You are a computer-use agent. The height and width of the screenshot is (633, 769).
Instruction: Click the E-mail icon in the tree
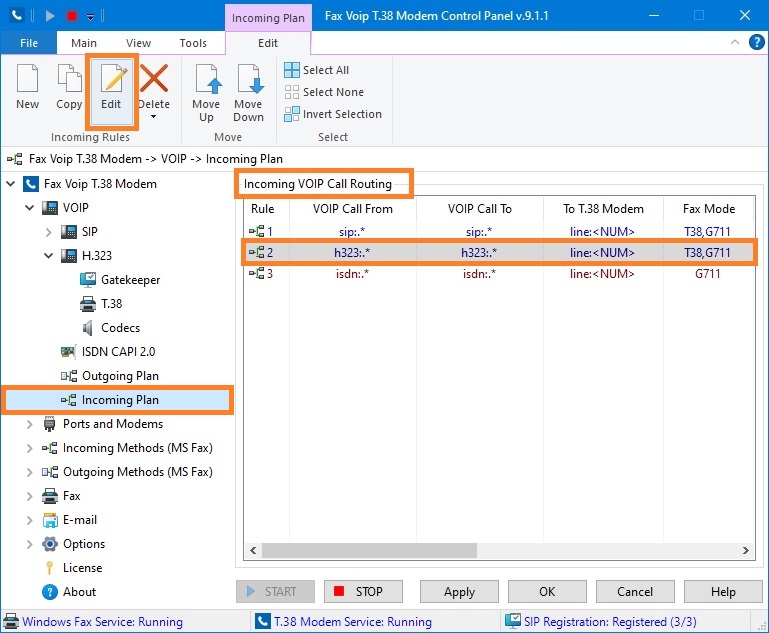pyautogui.click(x=50, y=520)
